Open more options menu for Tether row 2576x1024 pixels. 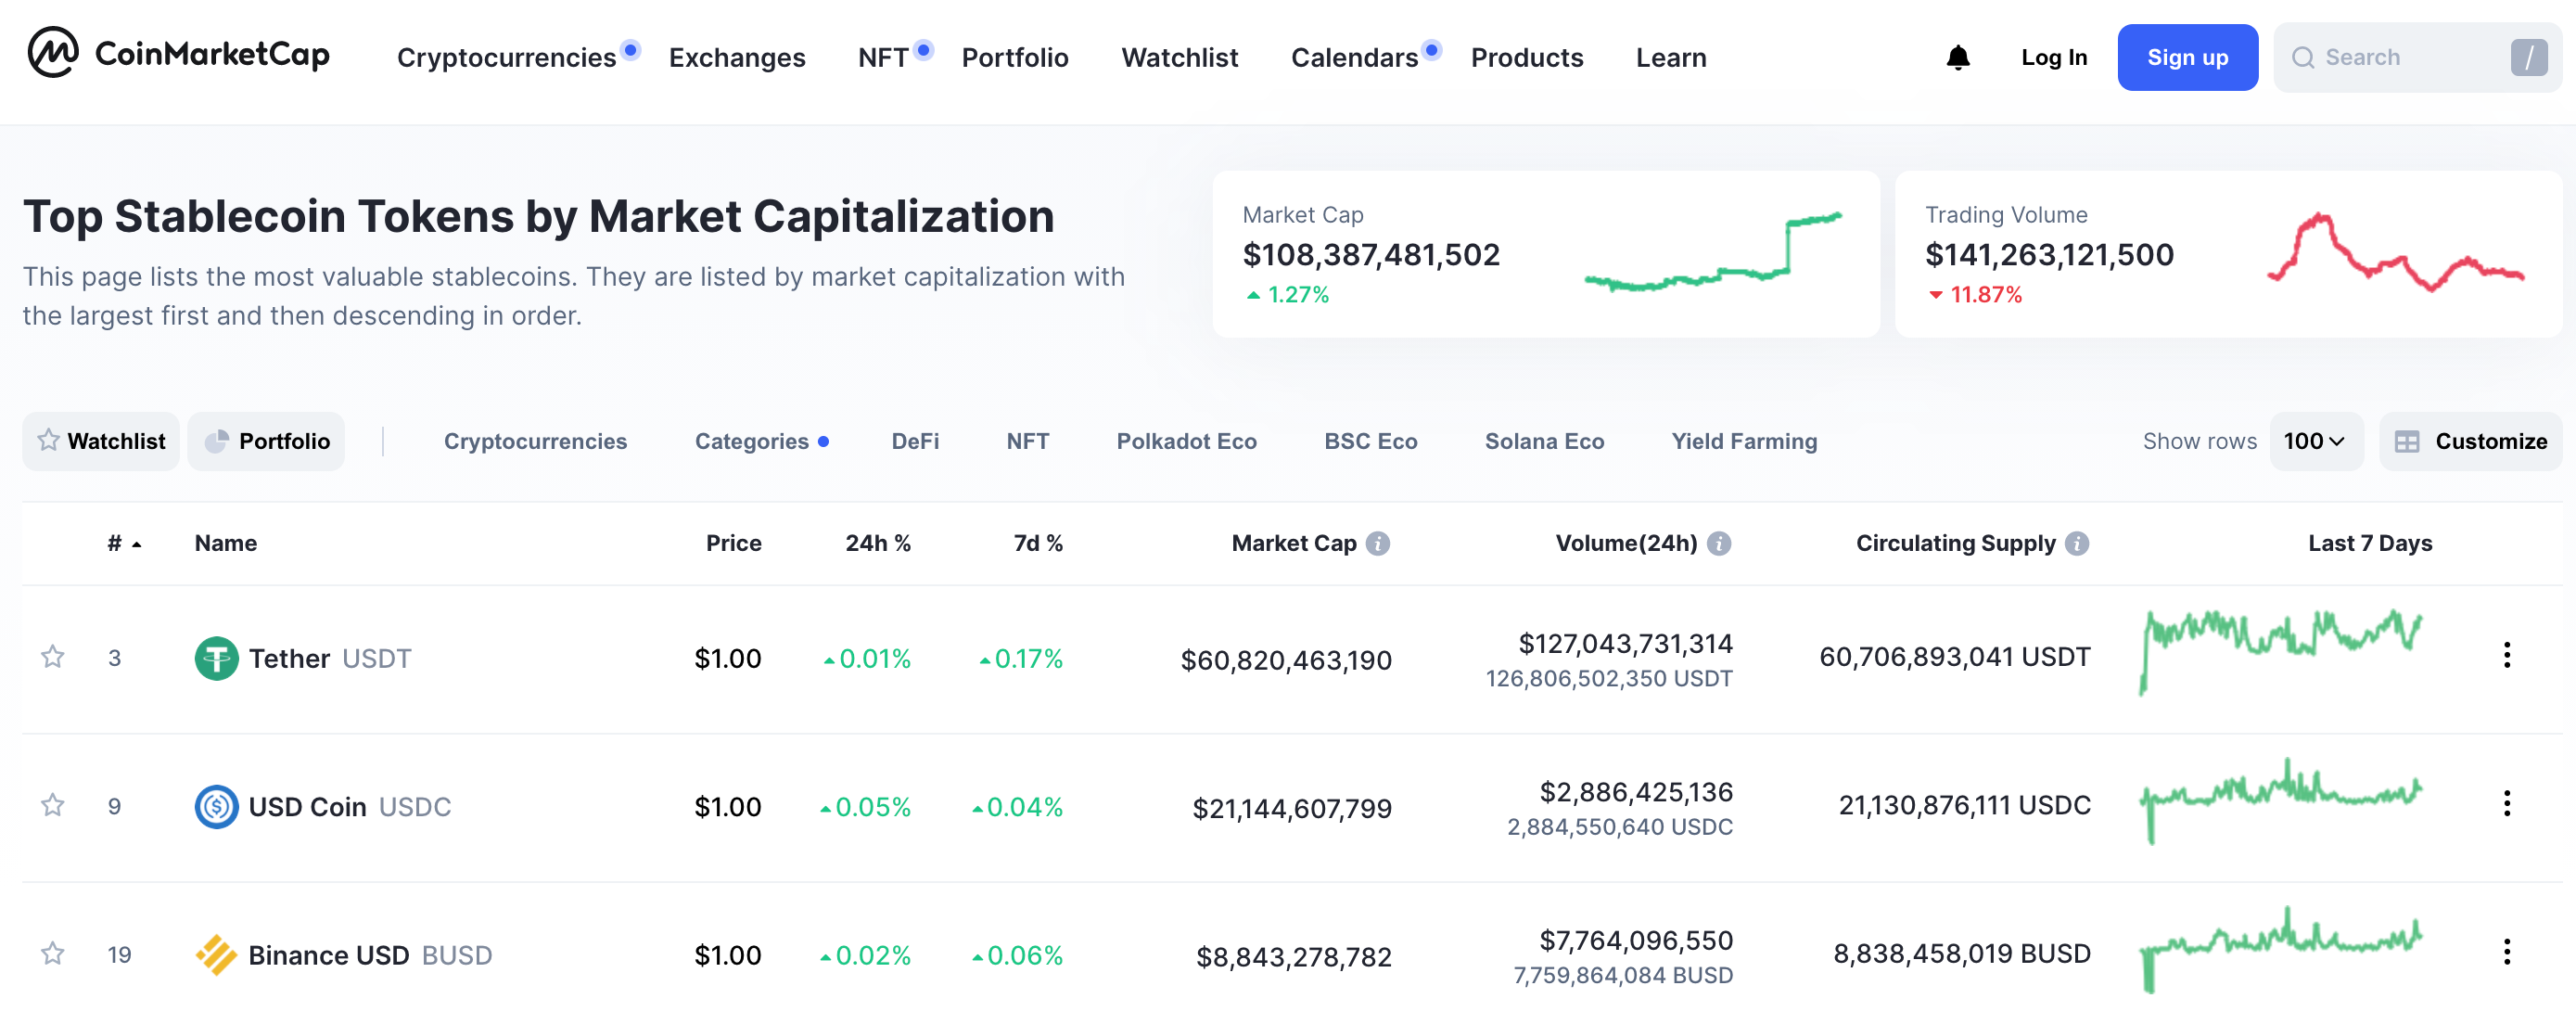[2506, 655]
